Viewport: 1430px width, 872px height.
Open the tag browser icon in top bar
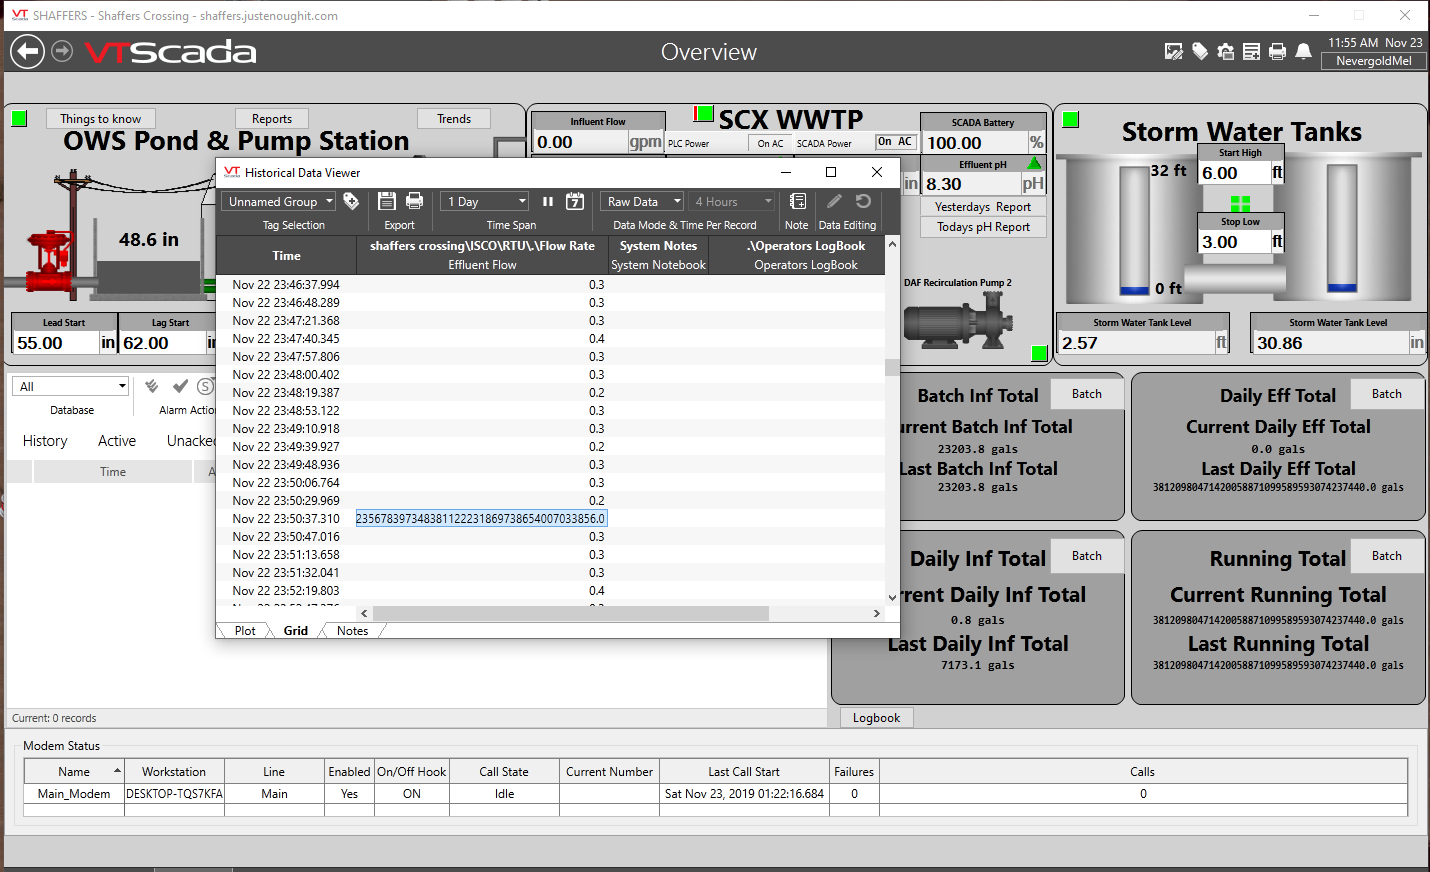tap(1200, 51)
